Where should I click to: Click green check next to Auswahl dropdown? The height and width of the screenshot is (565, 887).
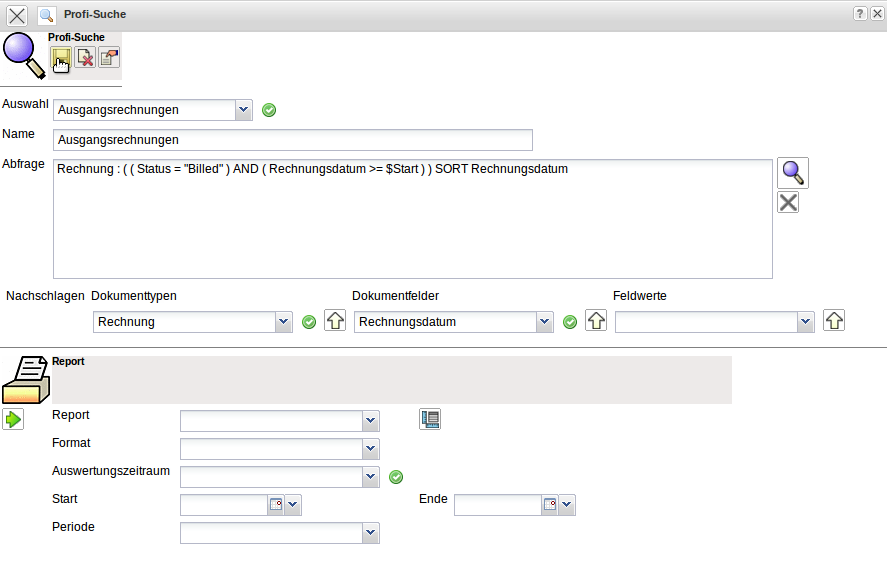click(269, 110)
